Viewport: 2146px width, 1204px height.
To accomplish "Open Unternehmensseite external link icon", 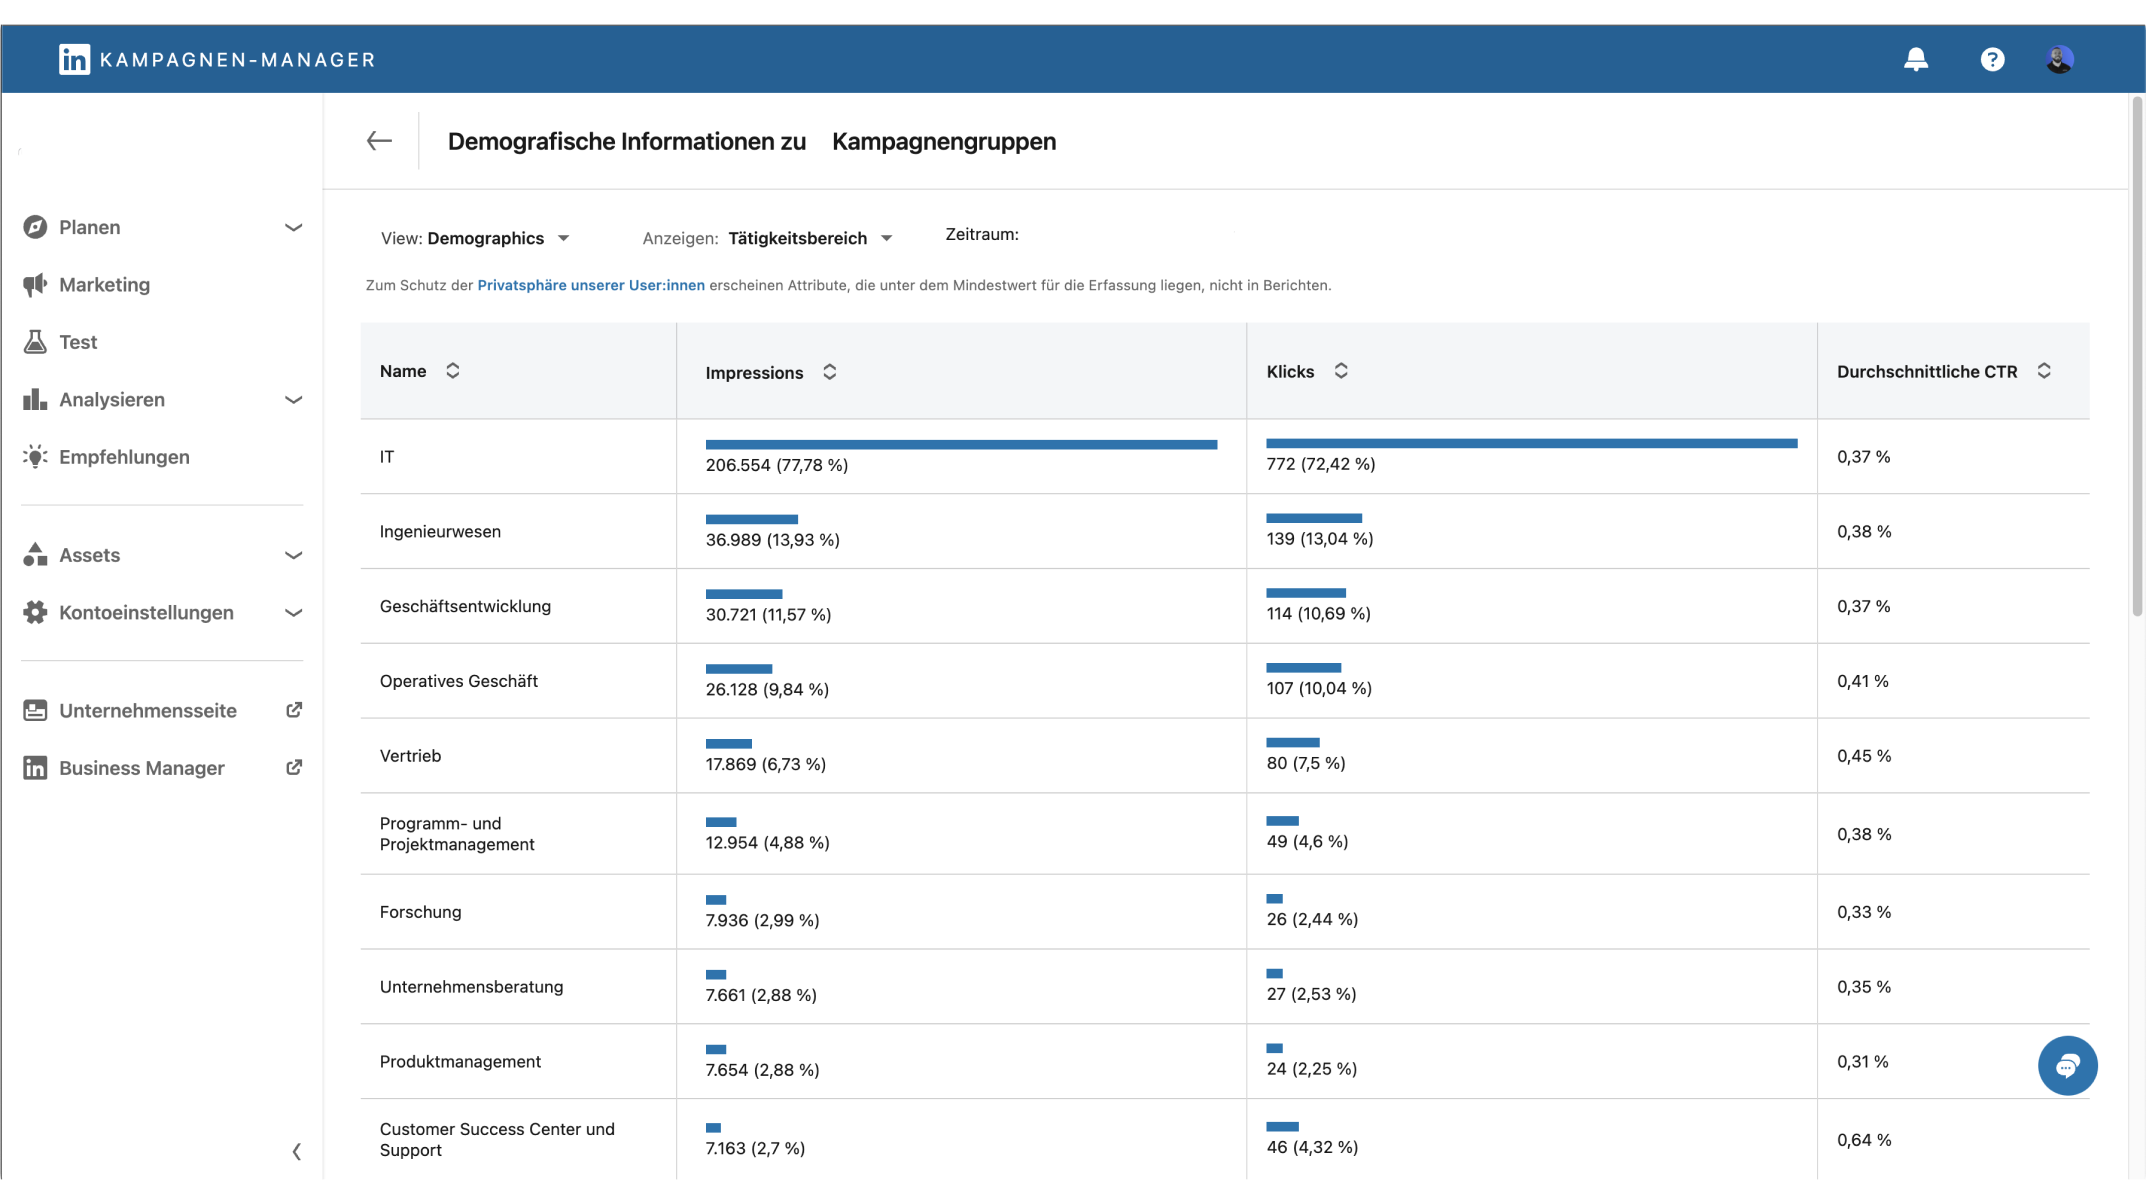I will point(294,710).
